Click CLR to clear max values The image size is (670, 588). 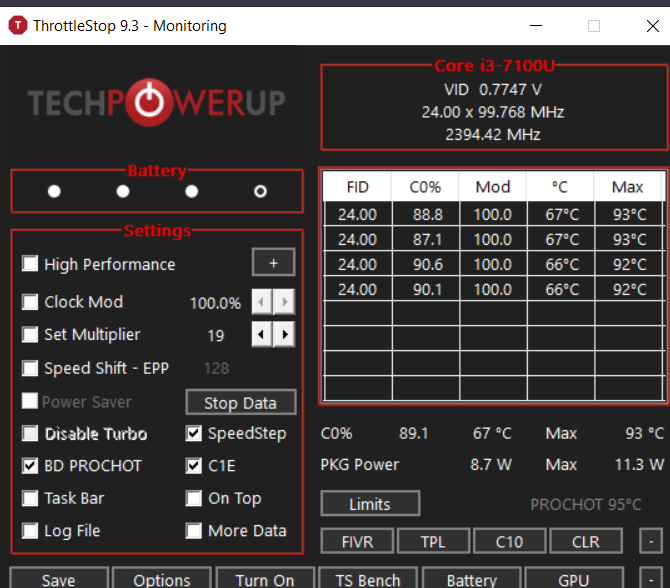(x=585, y=541)
